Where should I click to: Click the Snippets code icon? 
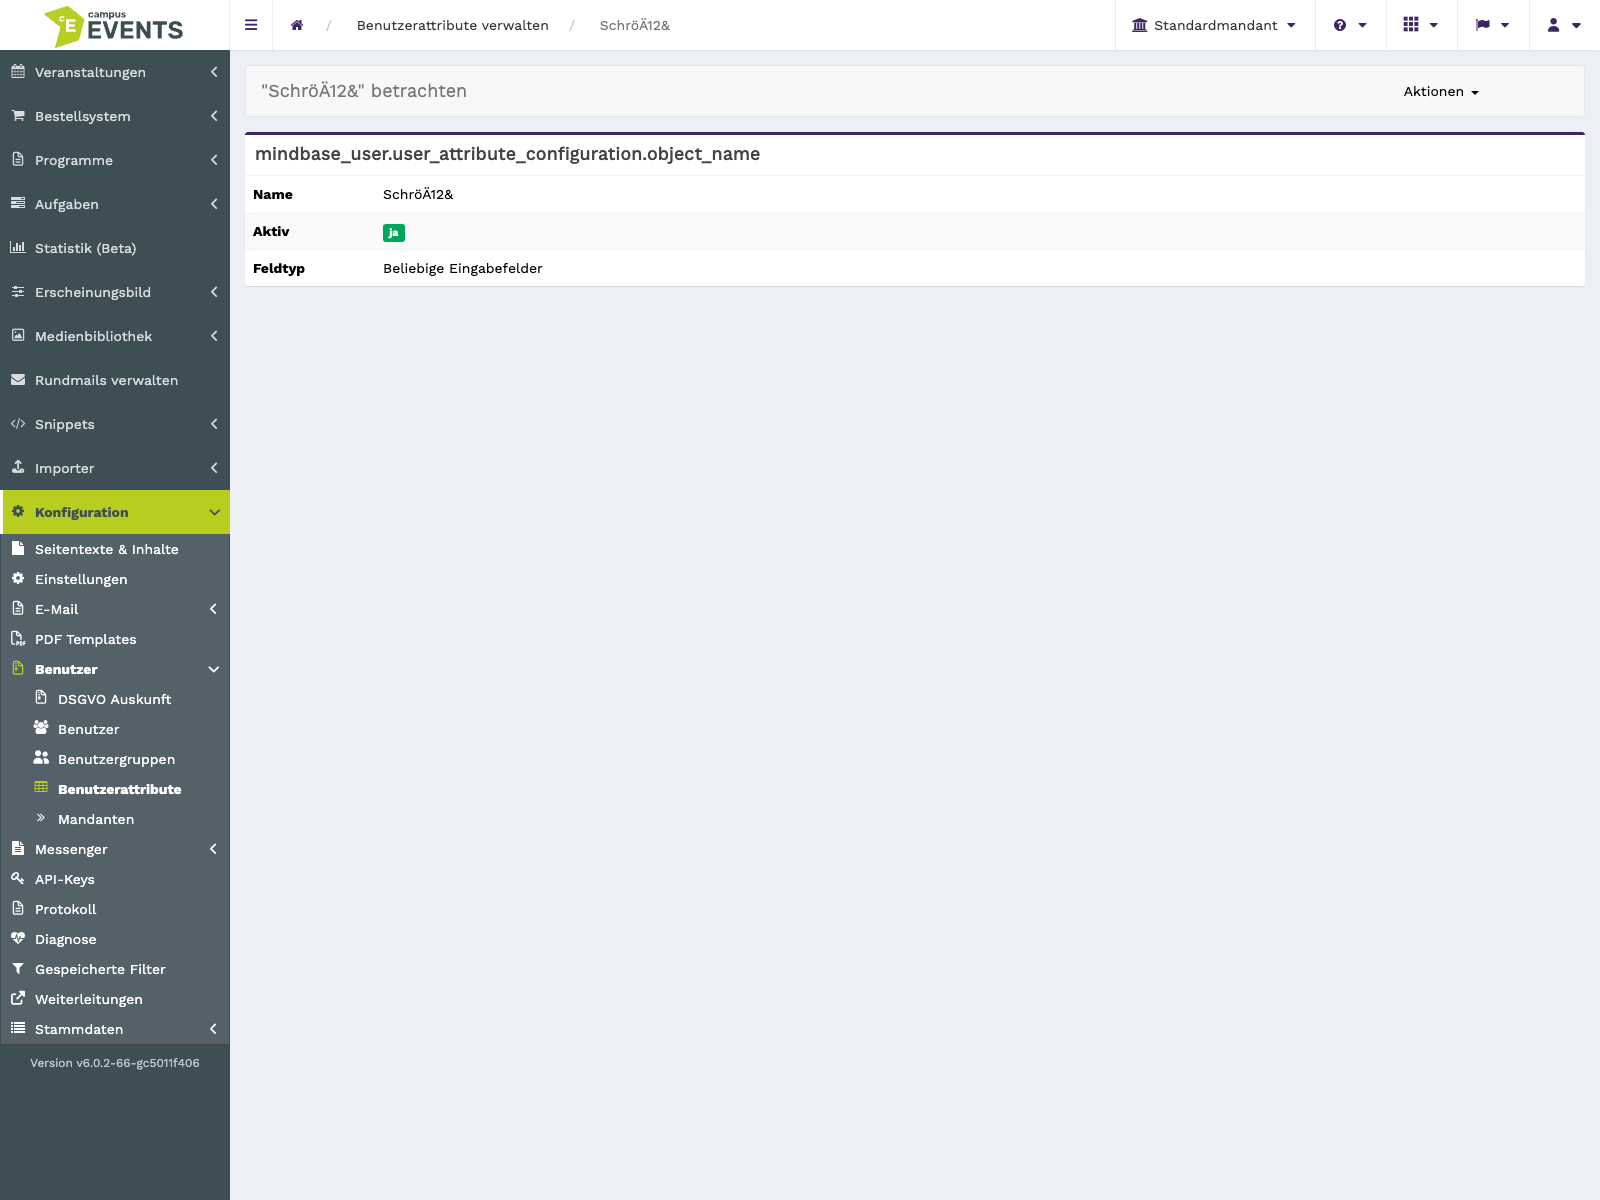18,423
